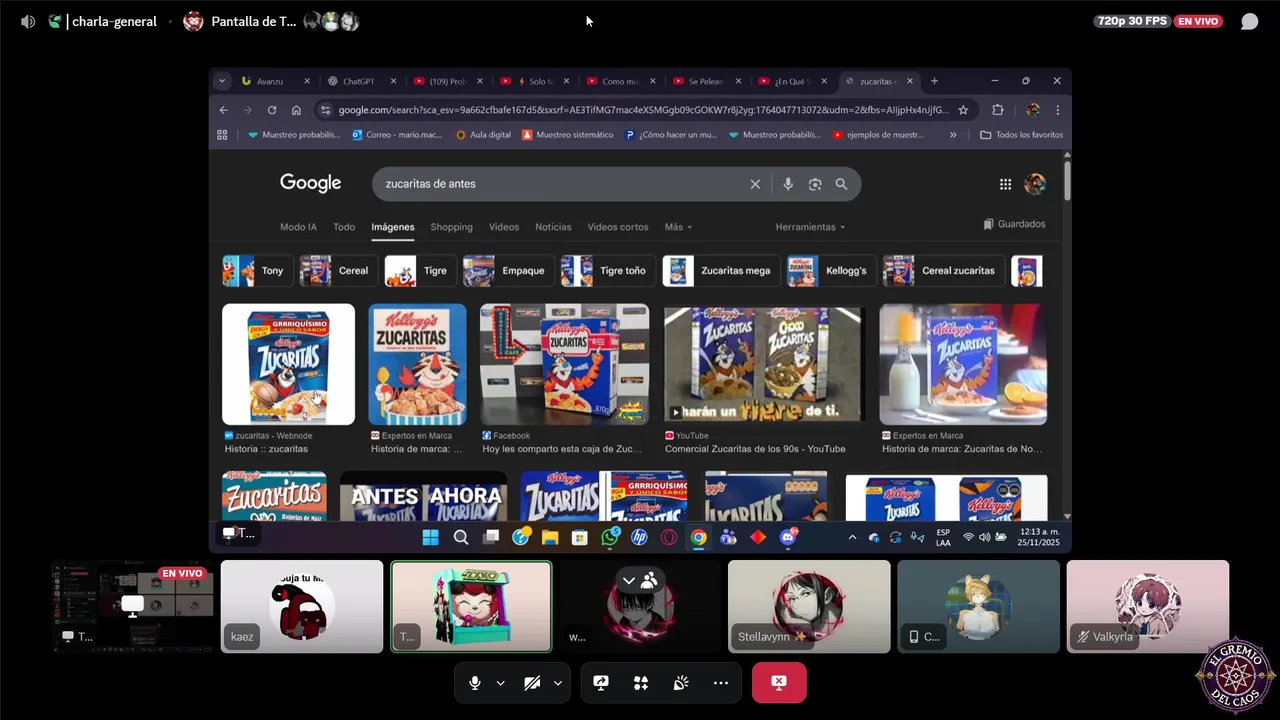
Task: Click the EN VIVO live badge at top
Action: [1198, 21]
